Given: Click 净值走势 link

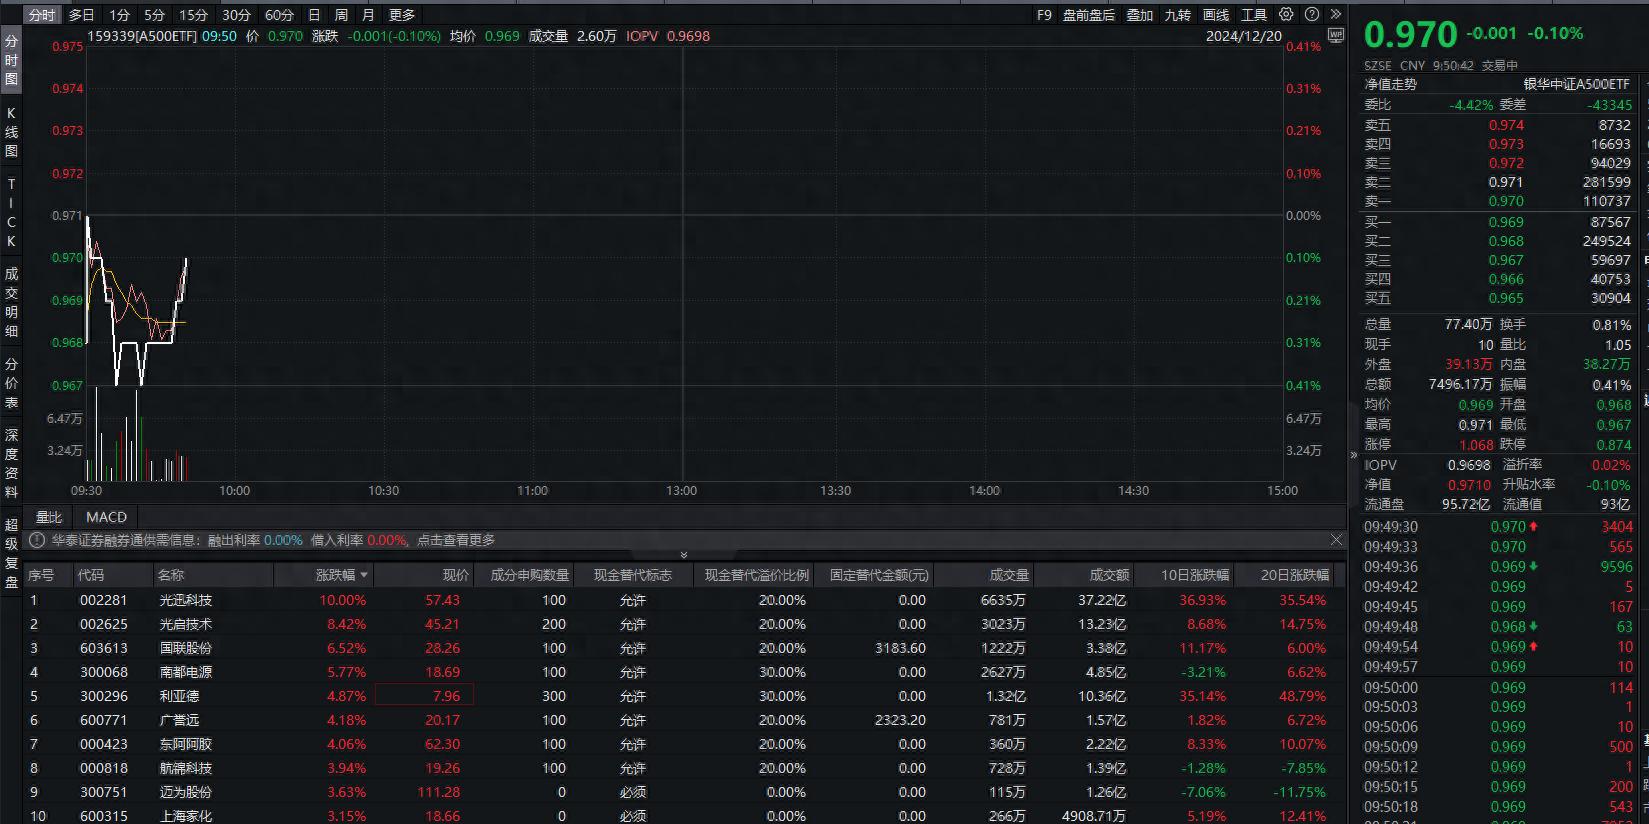Looking at the screenshot, I should tap(1391, 84).
